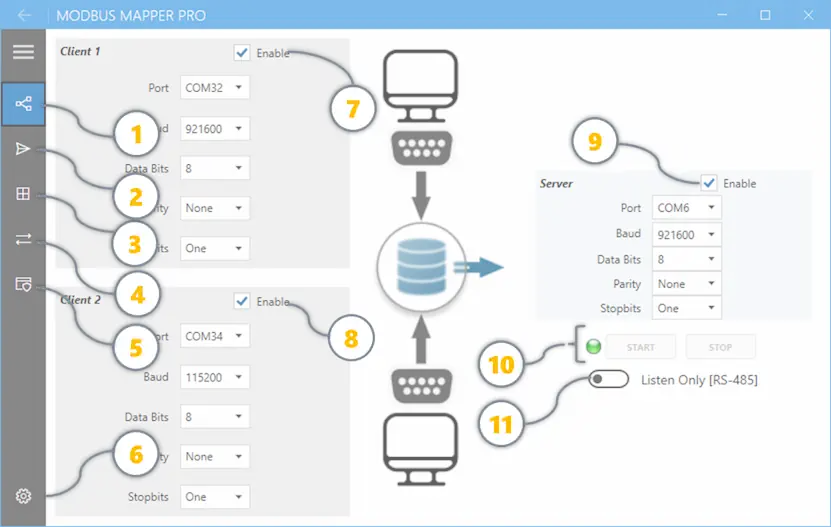Open Client 2 Baud 115200 dropdown

215,377
